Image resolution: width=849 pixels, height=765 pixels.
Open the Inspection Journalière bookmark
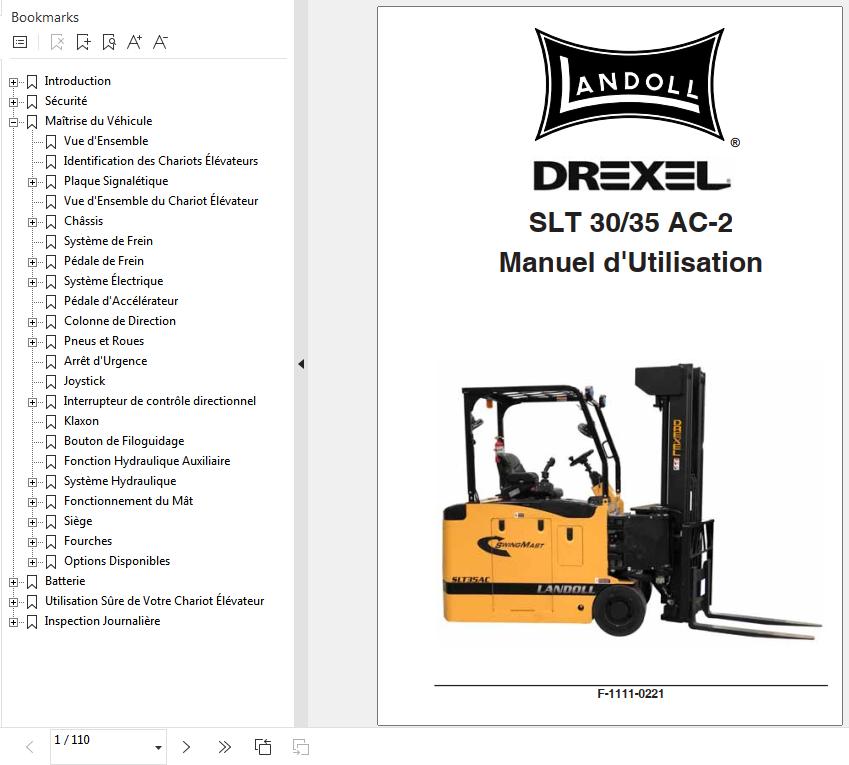pos(102,622)
